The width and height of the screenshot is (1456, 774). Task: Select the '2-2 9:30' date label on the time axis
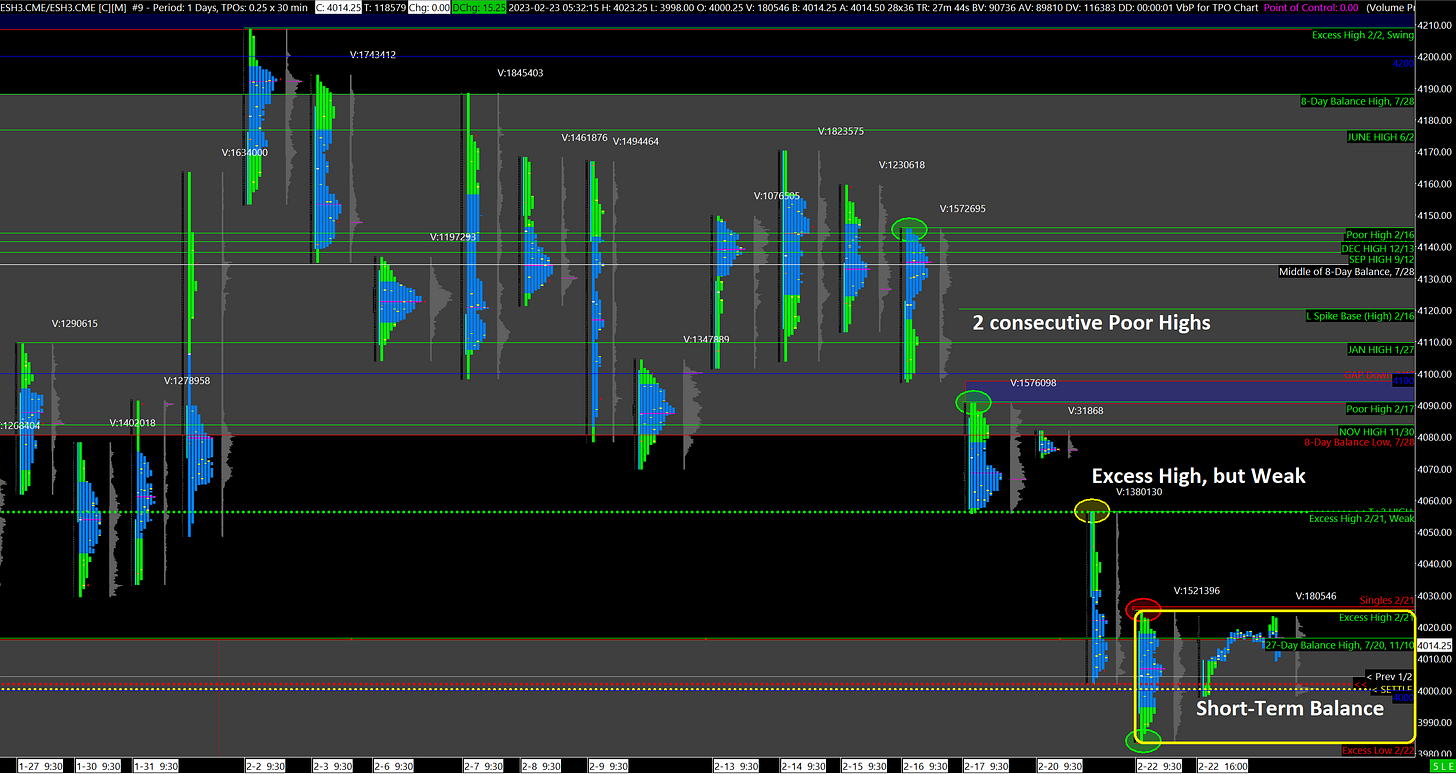click(267, 766)
